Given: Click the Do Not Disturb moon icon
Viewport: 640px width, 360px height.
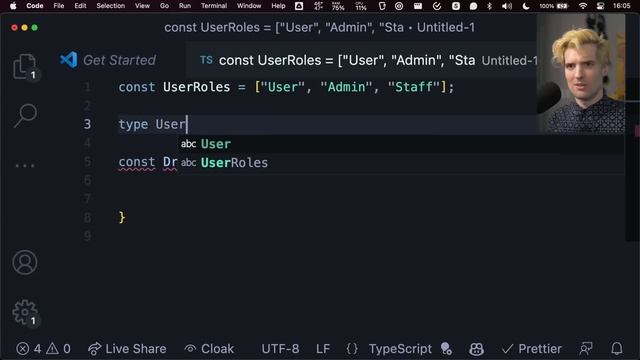Looking at the screenshot, I should (x=526, y=6).
